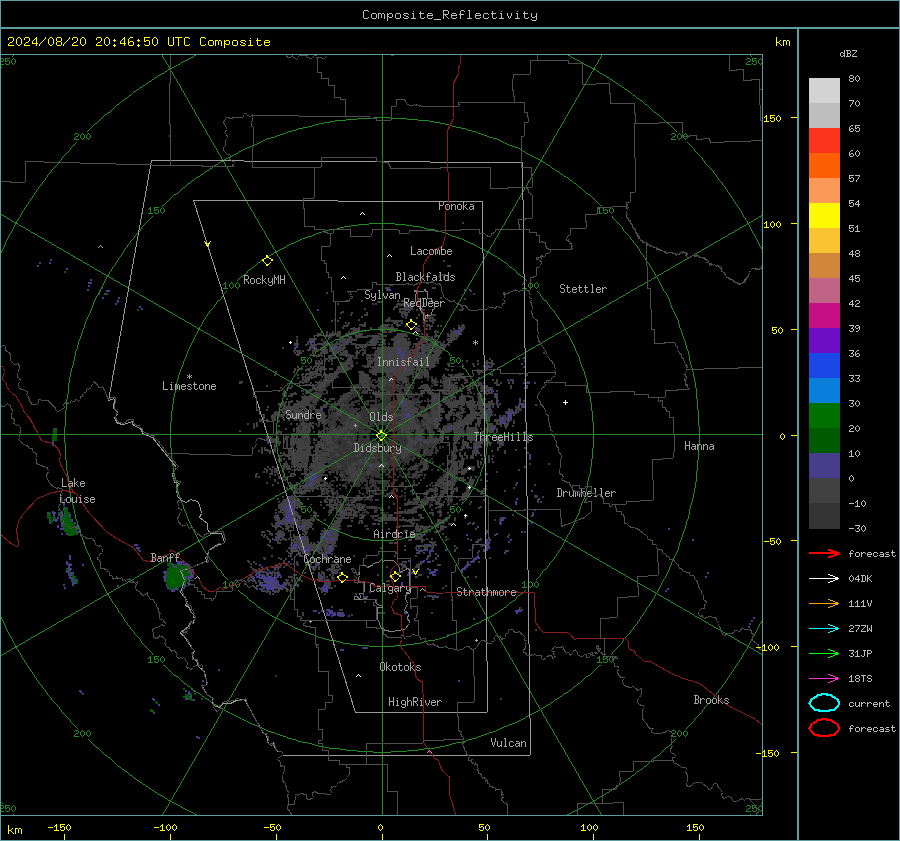Click the RockyMH label
The width and height of the screenshot is (900, 841).
tap(264, 280)
